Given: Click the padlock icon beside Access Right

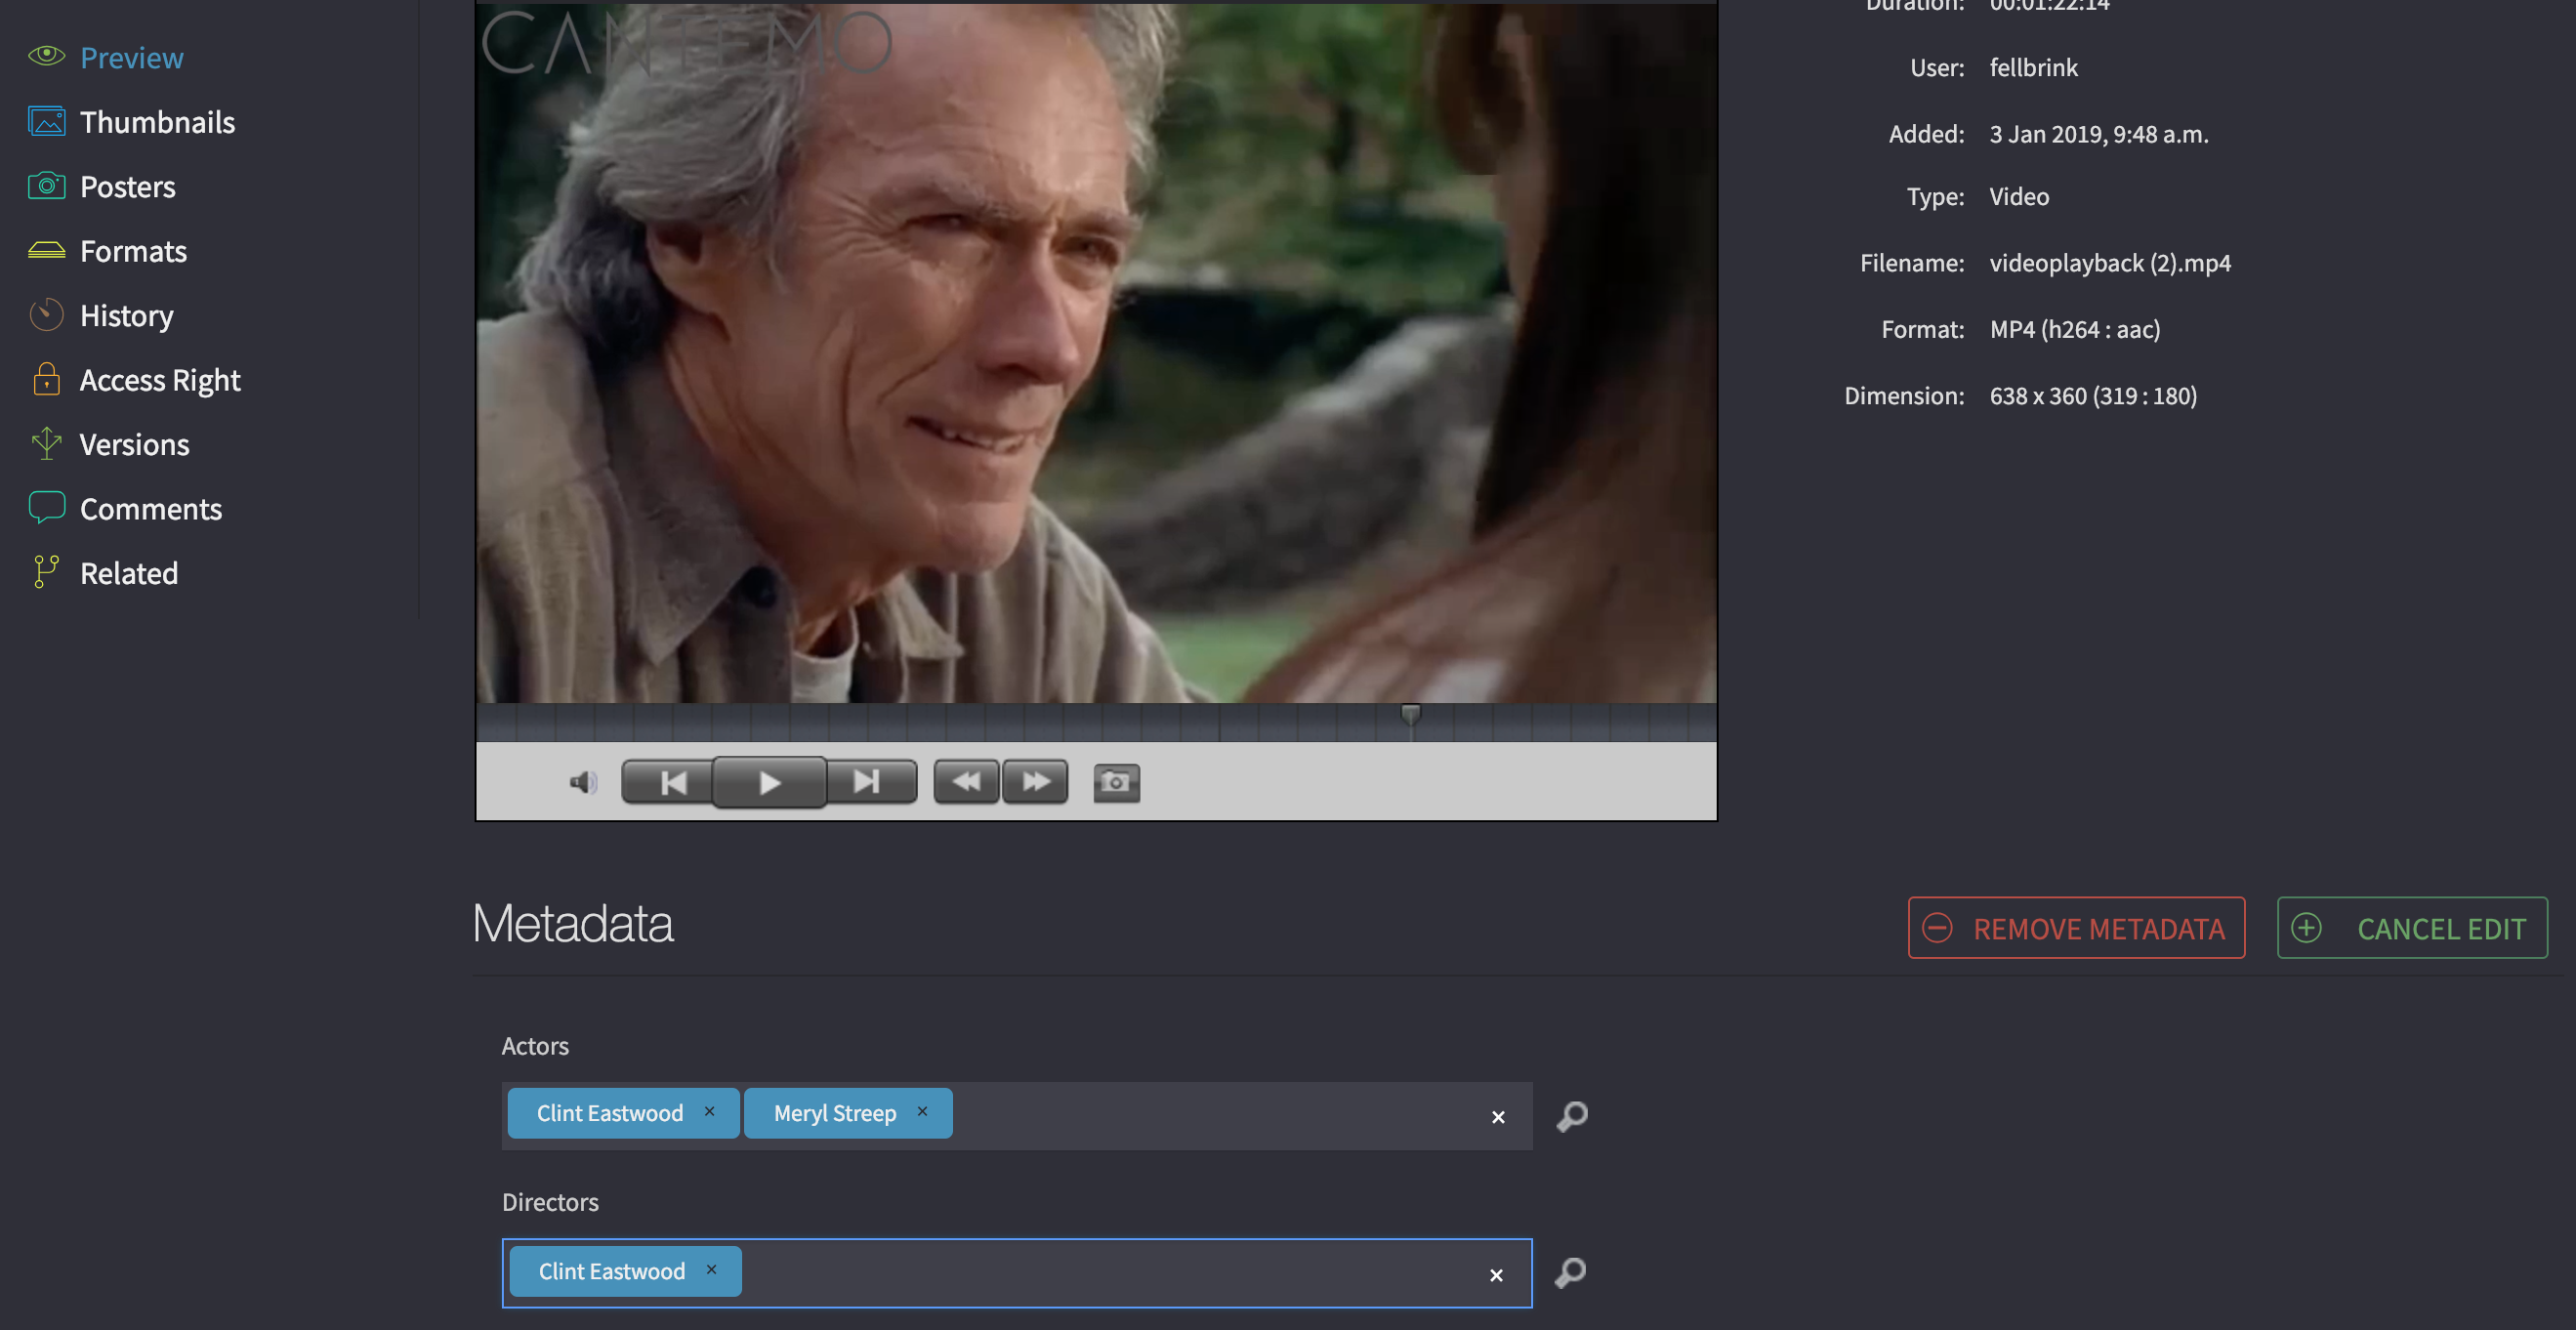Looking at the screenshot, I should (46, 379).
